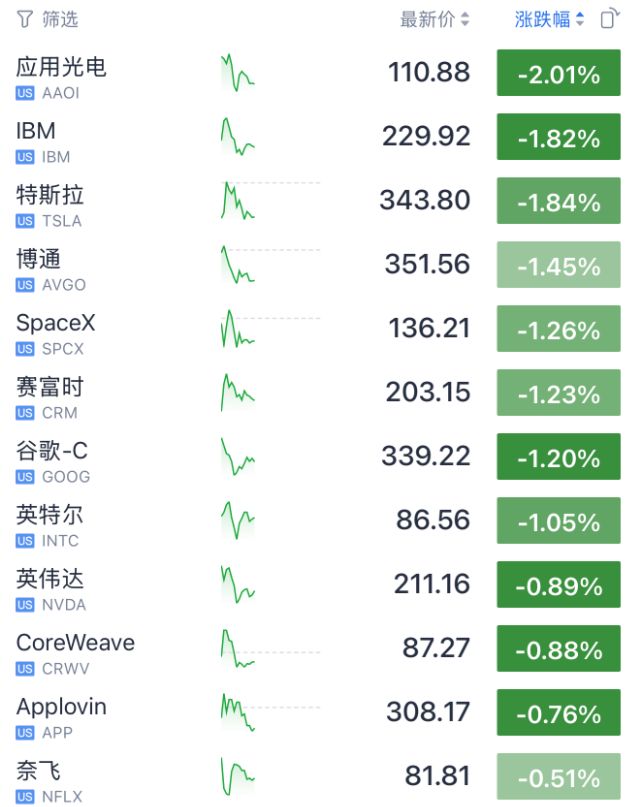This screenshot has height=807, width=633.
Task: Open the 筛选 filter funnel icon
Action: (24, 20)
